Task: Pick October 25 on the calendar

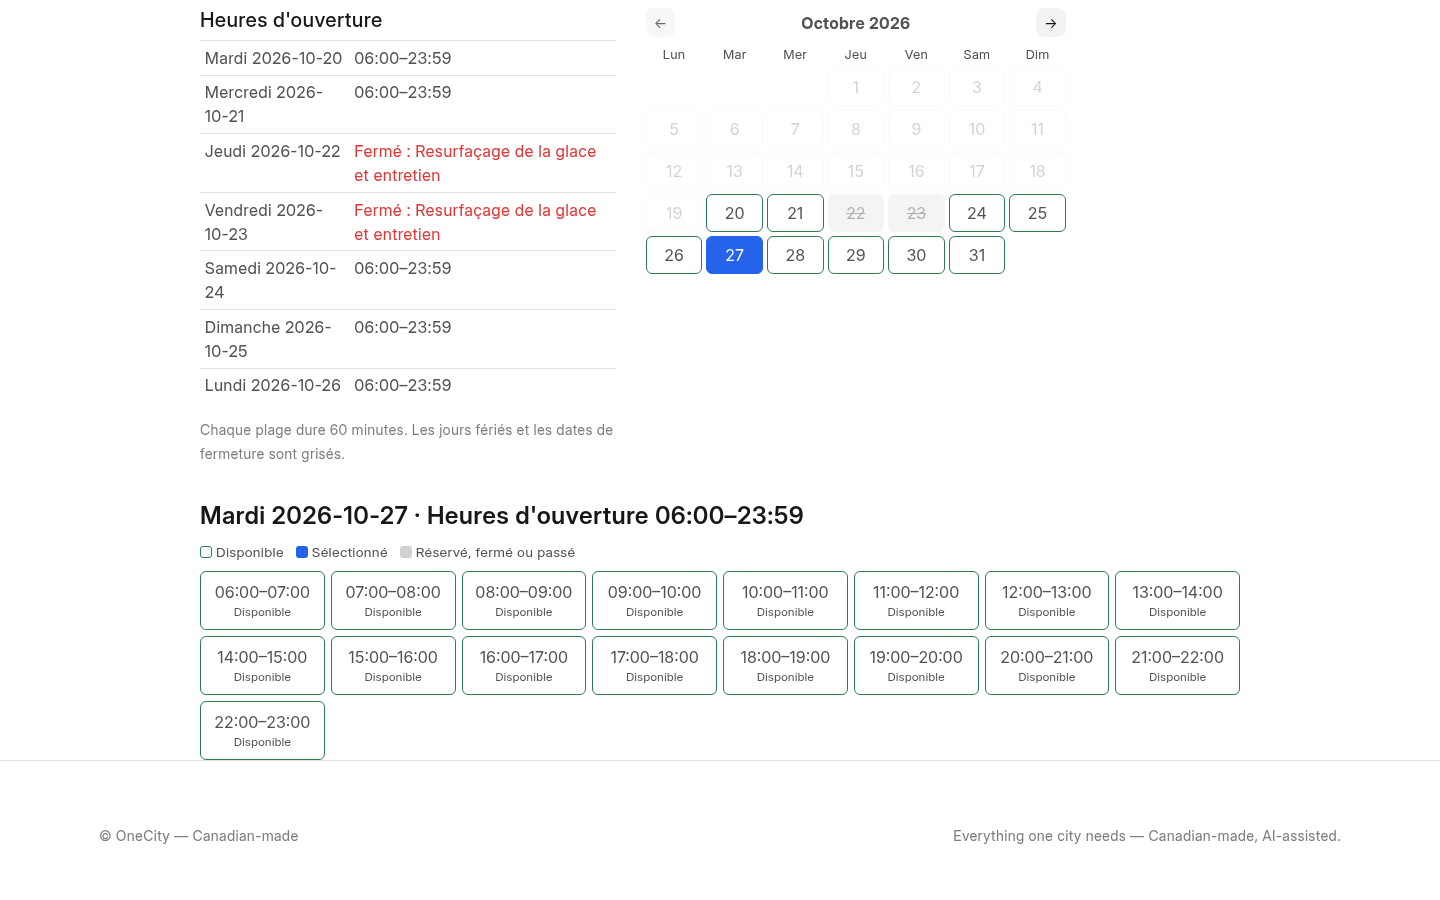Action: click(1037, 213)
